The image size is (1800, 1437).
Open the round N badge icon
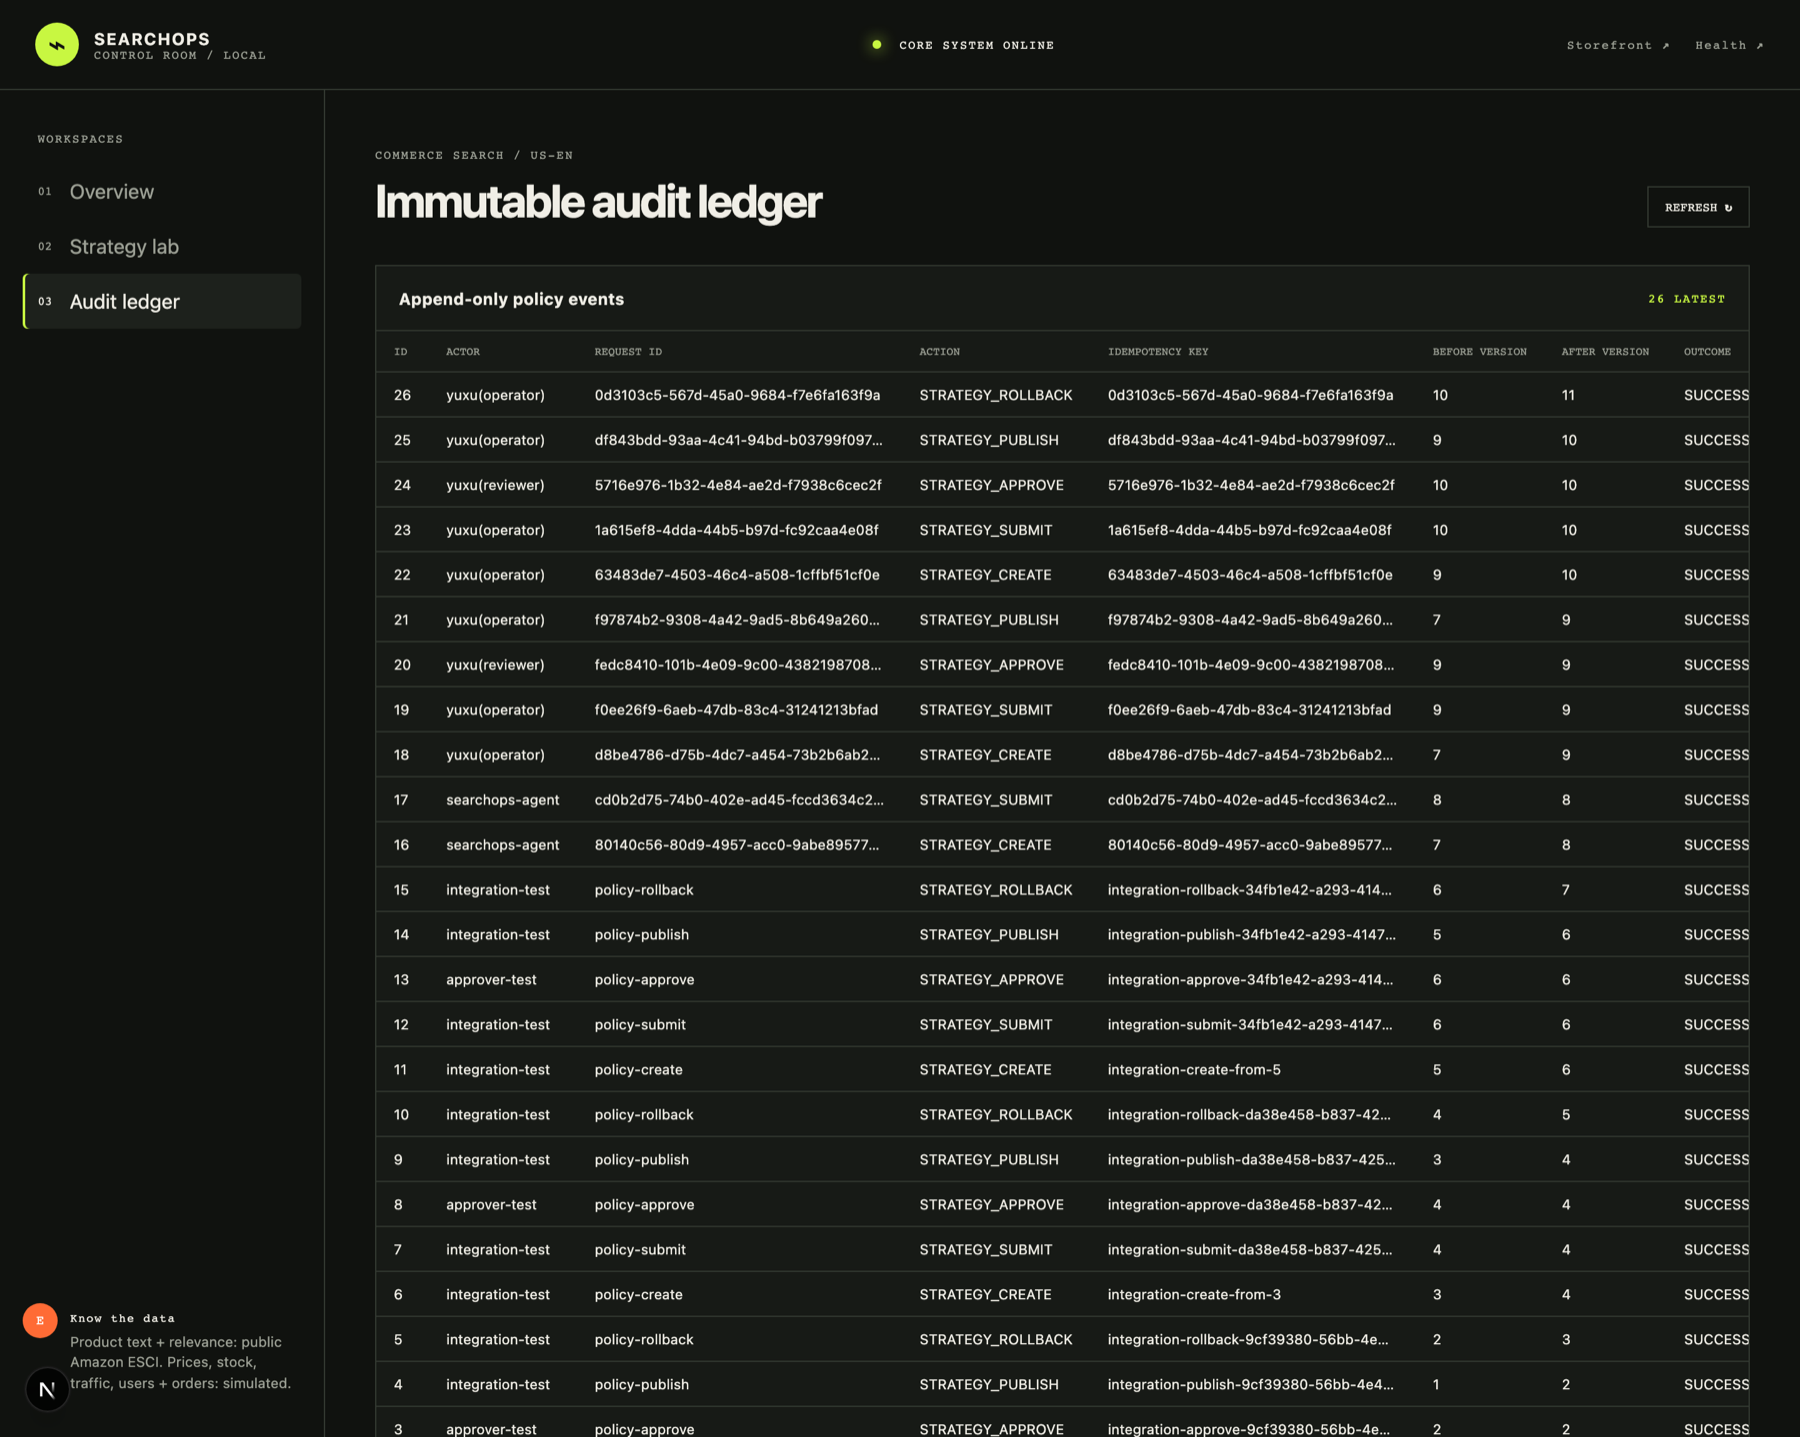click(46, 1389)
